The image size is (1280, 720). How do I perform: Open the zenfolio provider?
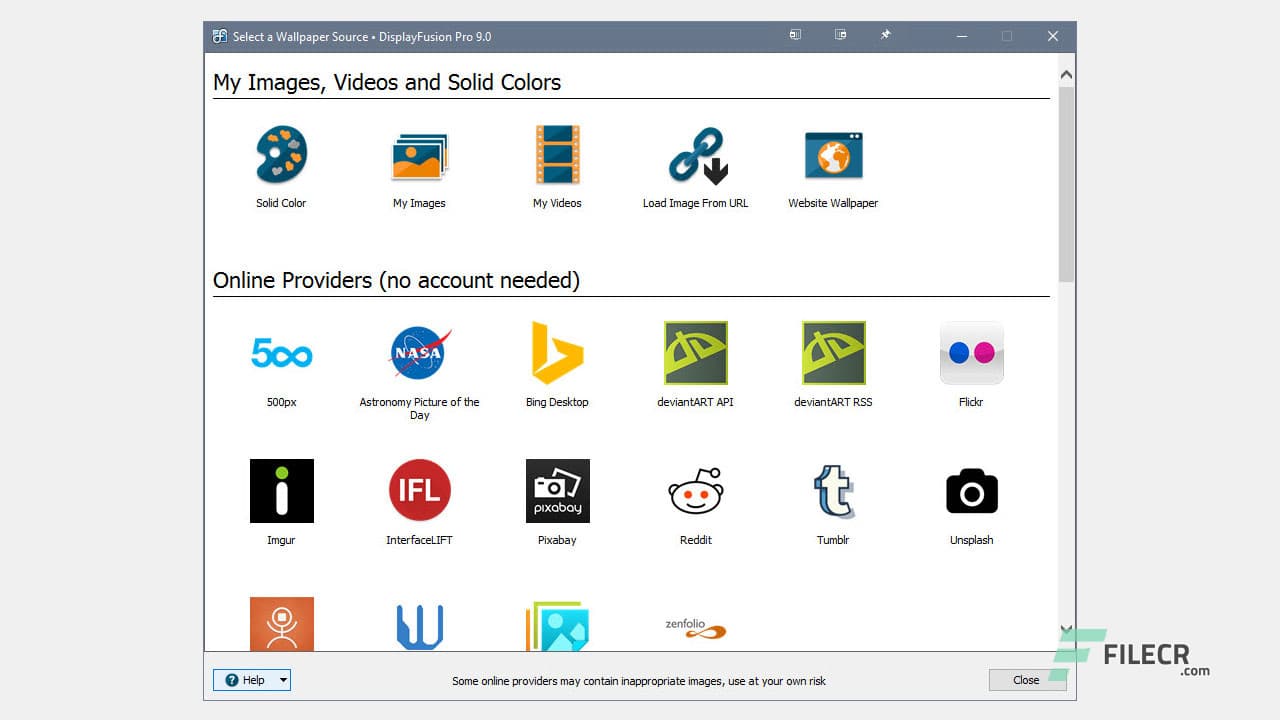coord(695,628)
